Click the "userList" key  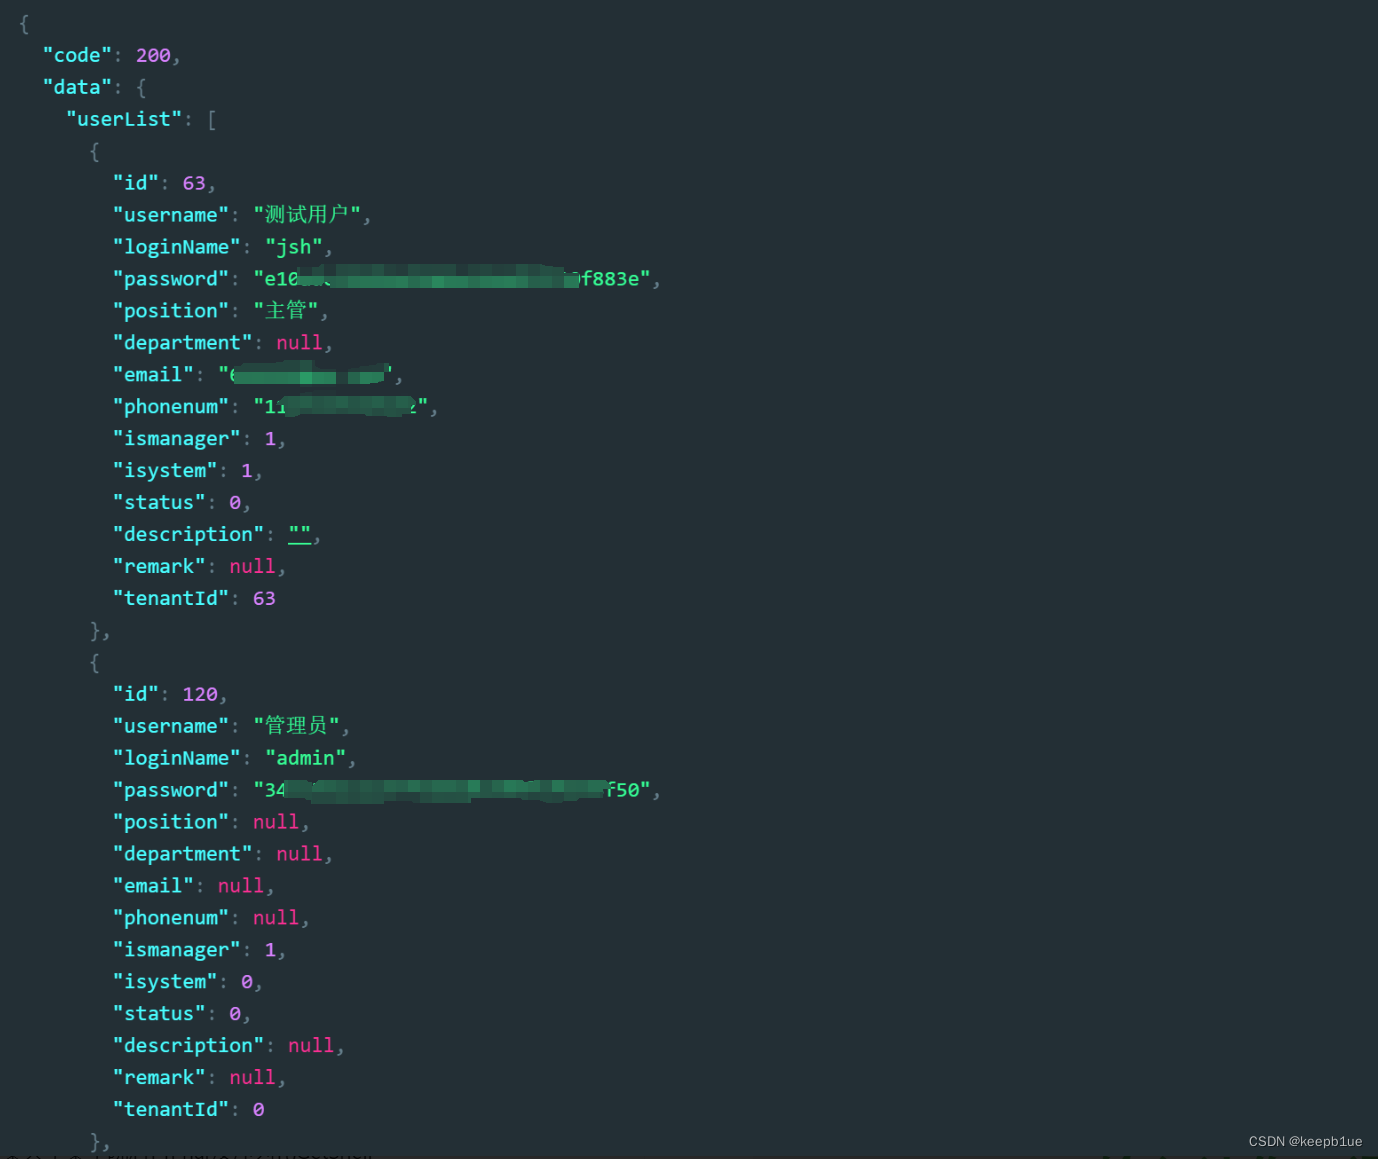click(x=124, y=120)
